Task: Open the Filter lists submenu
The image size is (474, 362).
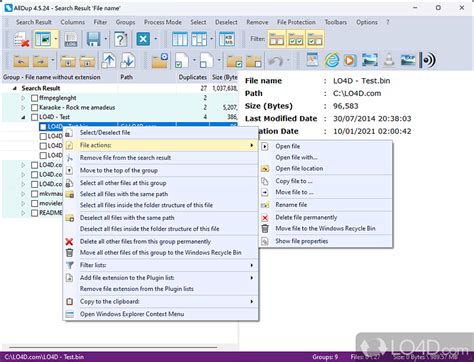Action: [161, 265]
